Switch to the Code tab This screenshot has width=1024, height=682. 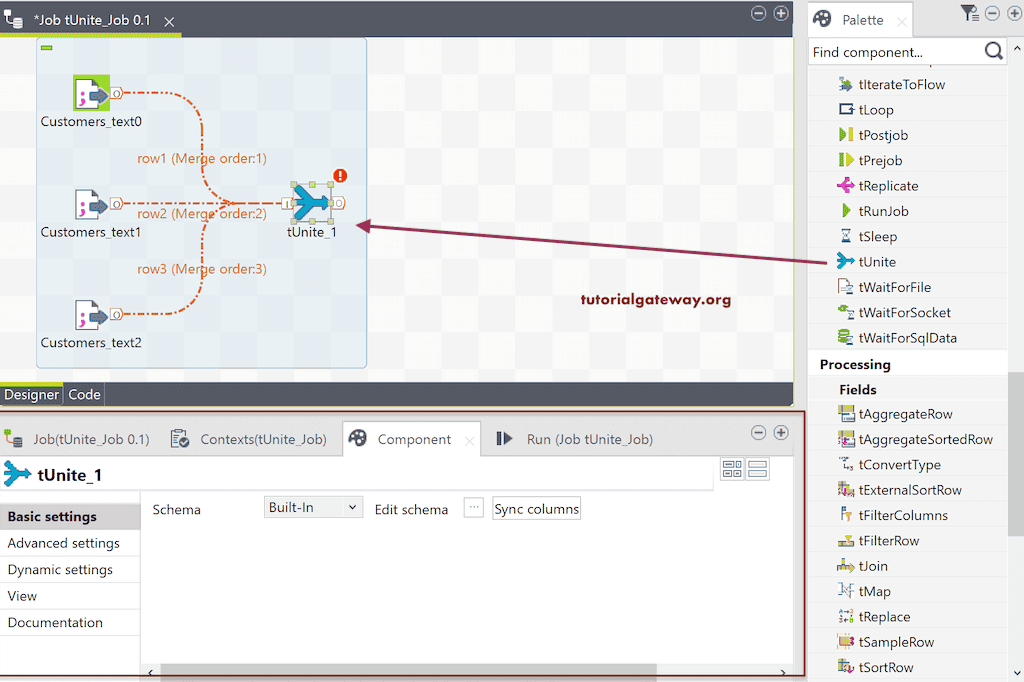[83, 394]
